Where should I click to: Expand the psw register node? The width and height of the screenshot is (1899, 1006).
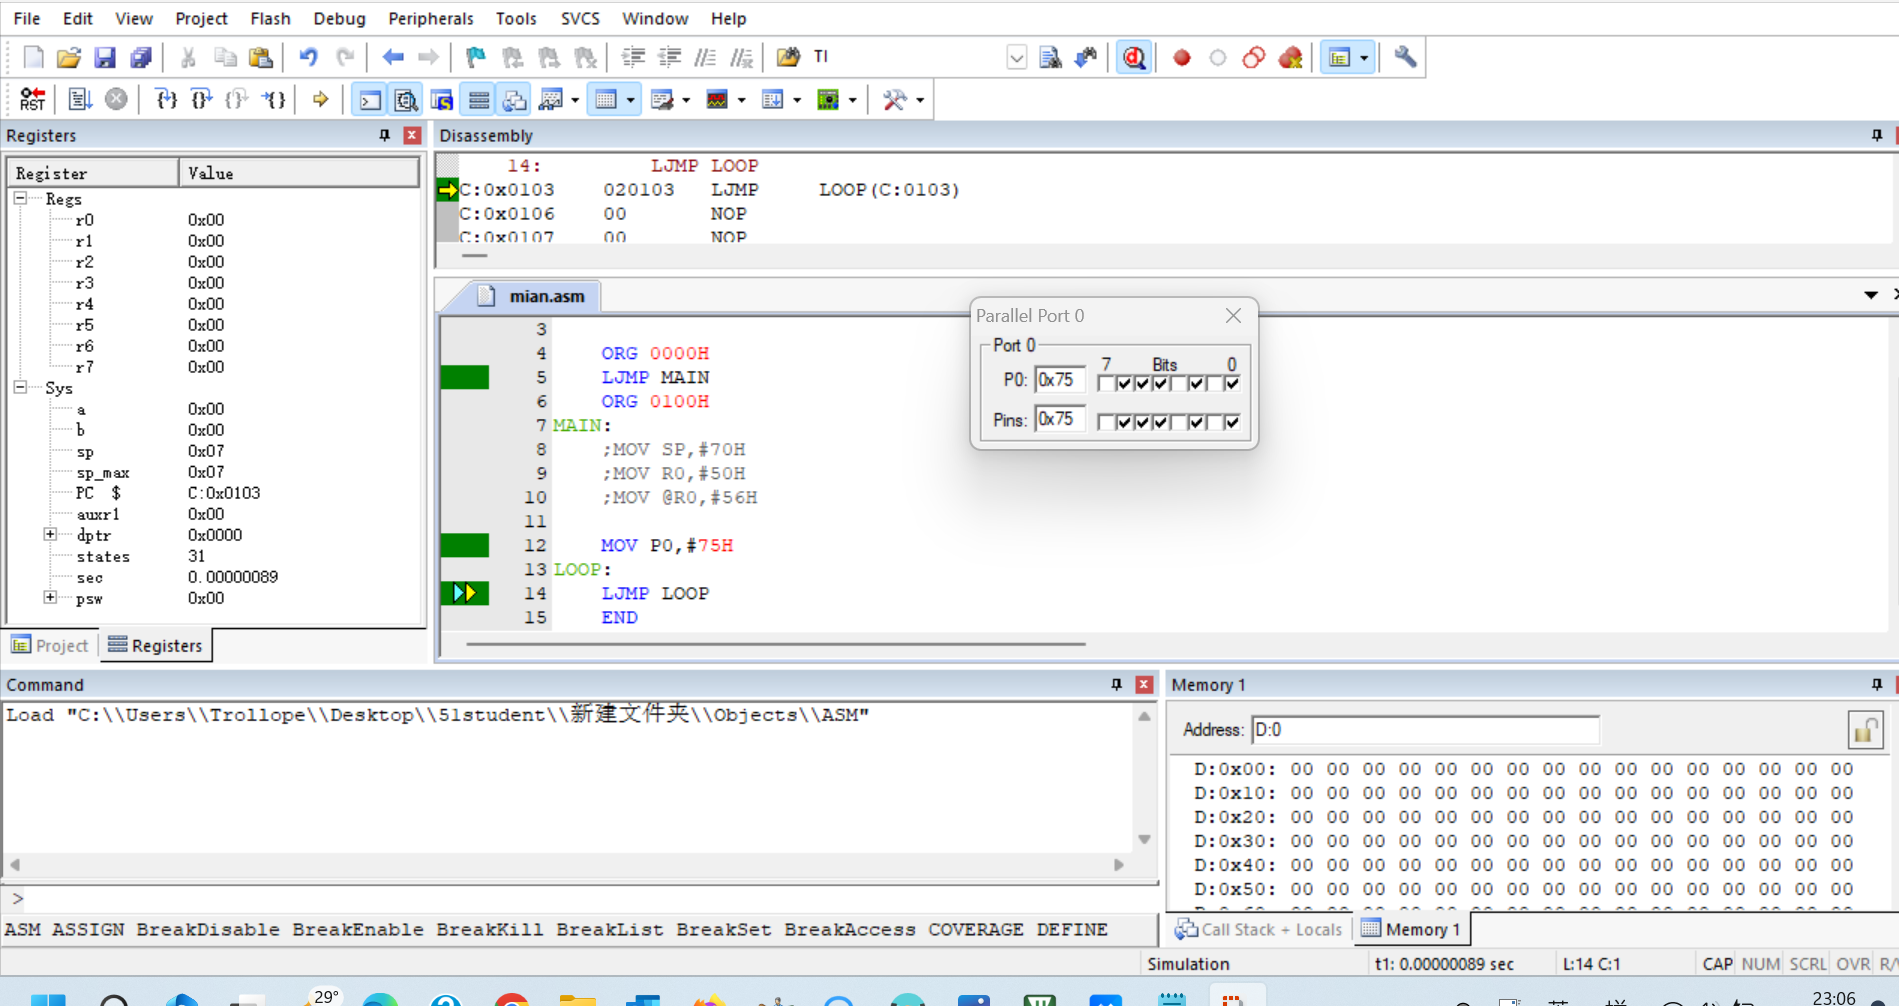pyautogui.click(x=50, y=598)
